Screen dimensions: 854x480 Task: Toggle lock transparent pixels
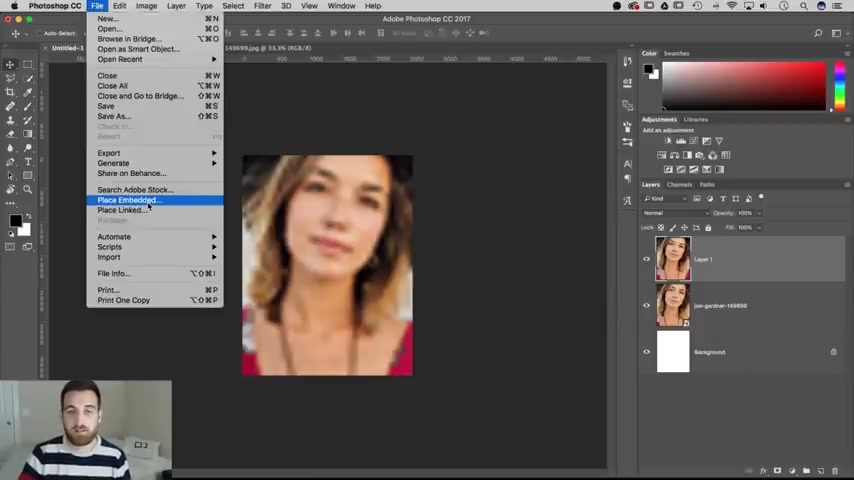[x=661, y=228]
